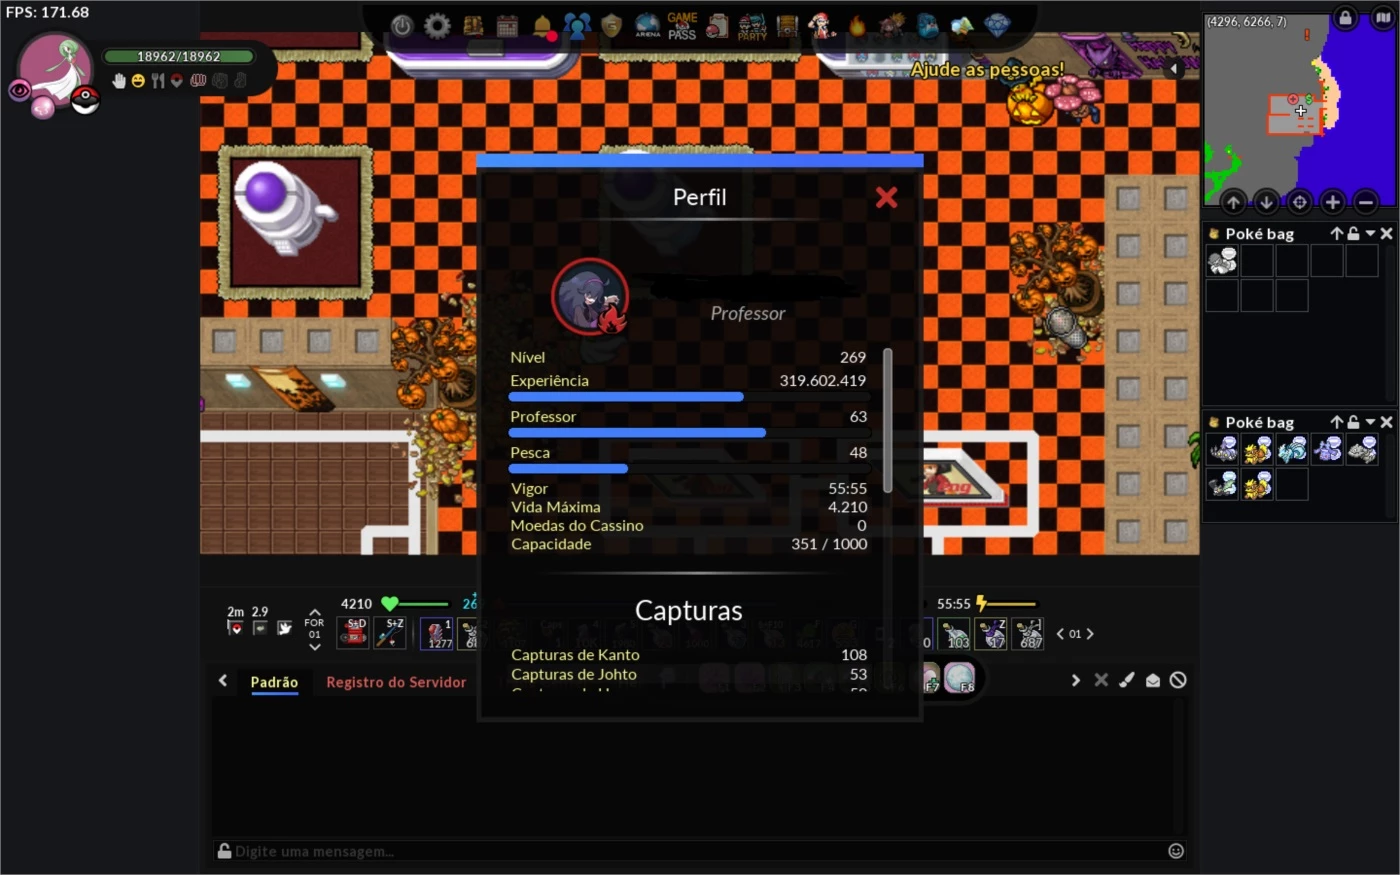Click the Perfil window scrollbar
The width and height of the screenshot is (1400, 875).
888,420
